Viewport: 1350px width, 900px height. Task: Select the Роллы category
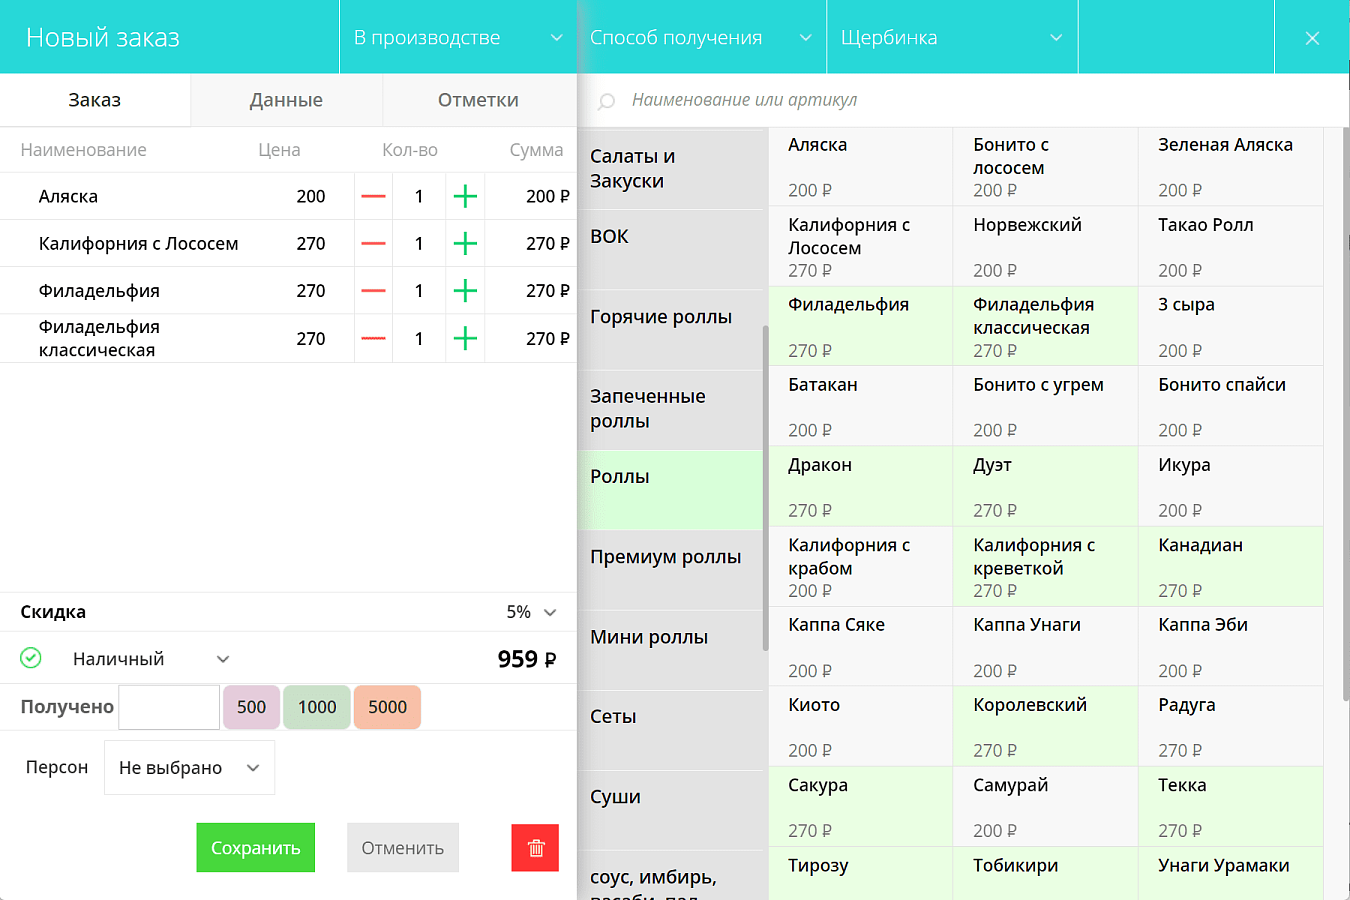click(x=670, y=490)
